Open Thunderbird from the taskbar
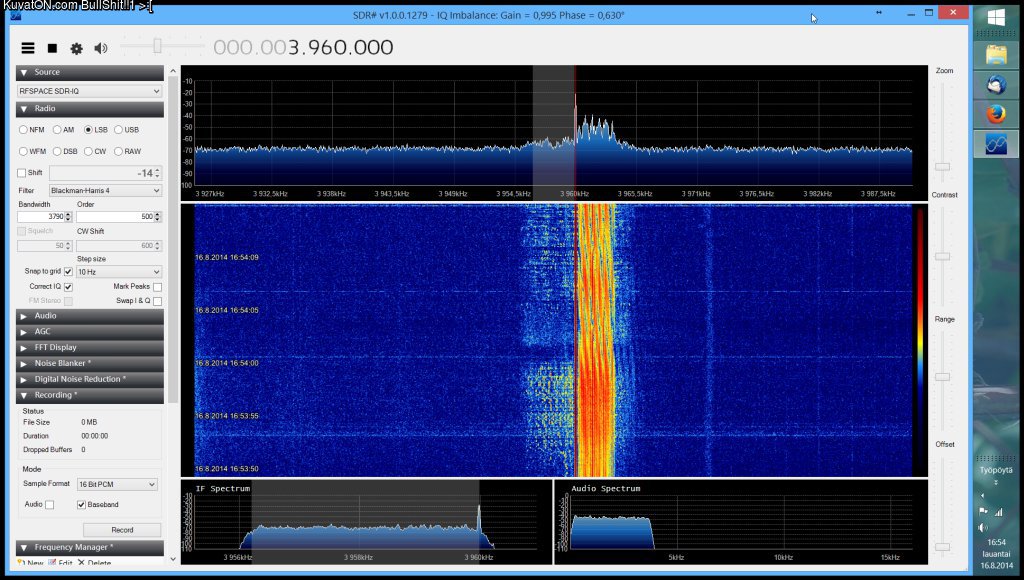1024x580 pixels. 996,84
